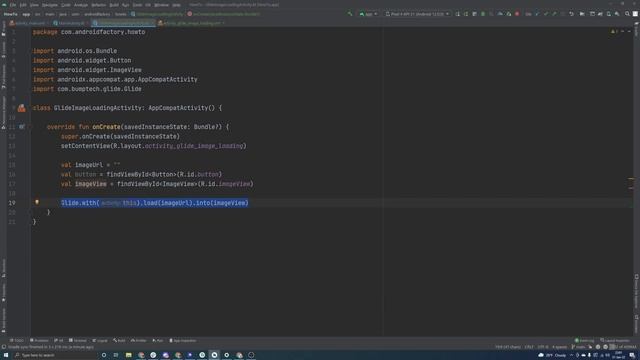Click the Gradle sync finished status message
The height and width of the screenshot is (360, 640).
click(x=51, y=347)
